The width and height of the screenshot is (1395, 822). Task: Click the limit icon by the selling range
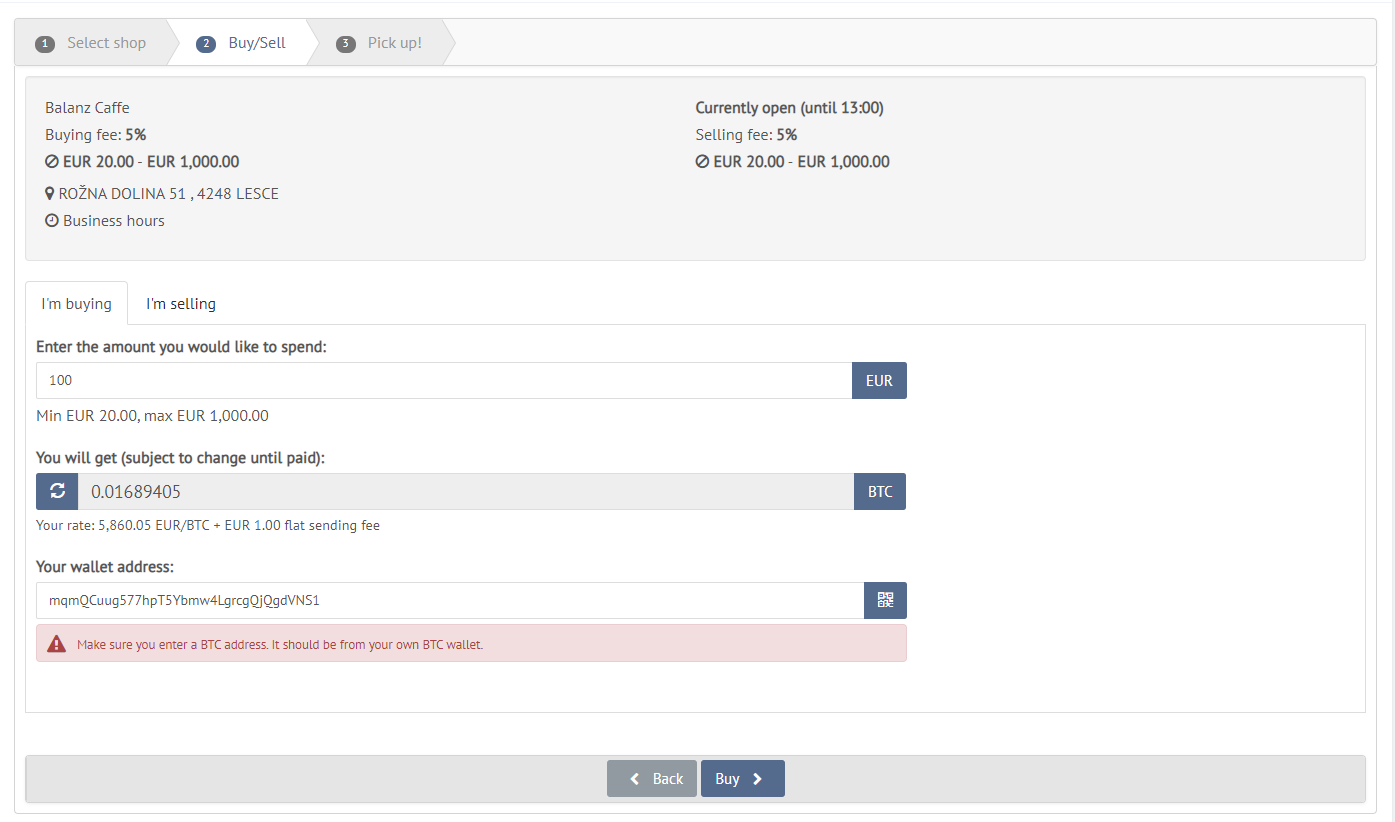coord(702,161)
